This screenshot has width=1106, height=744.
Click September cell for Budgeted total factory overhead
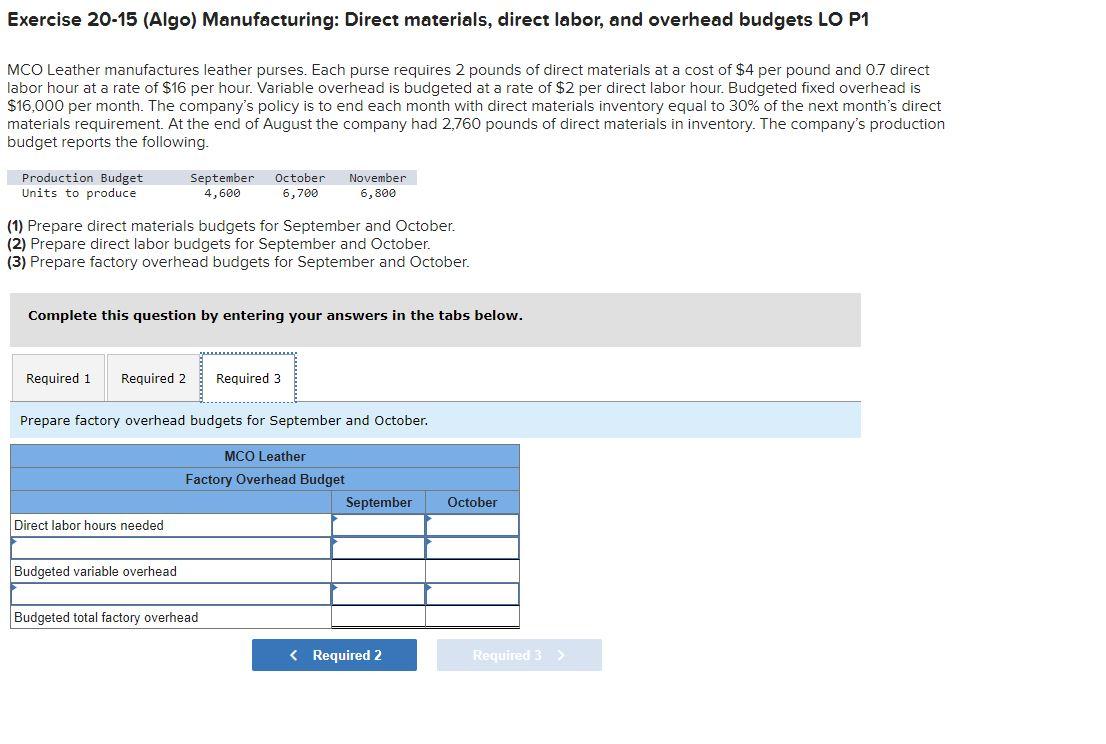point(378,617)
